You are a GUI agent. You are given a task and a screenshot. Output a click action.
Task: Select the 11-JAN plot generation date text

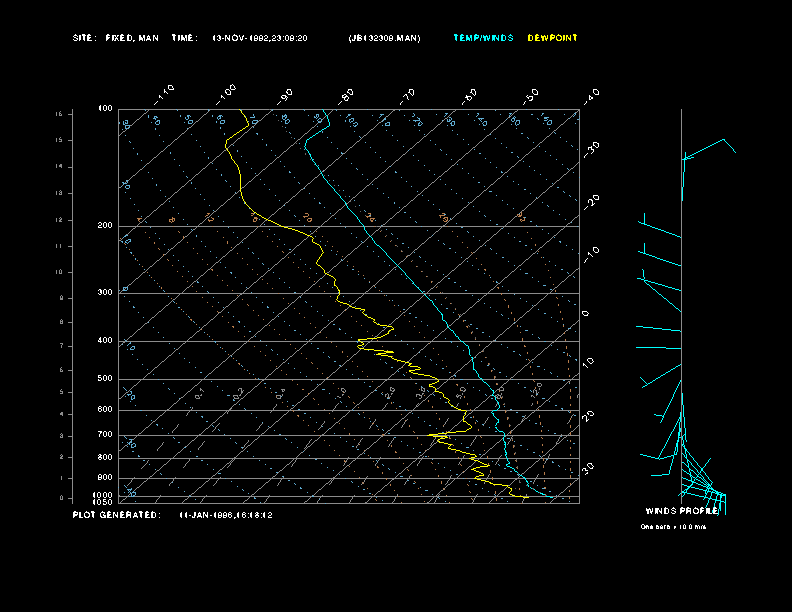(x=226, y=515)
